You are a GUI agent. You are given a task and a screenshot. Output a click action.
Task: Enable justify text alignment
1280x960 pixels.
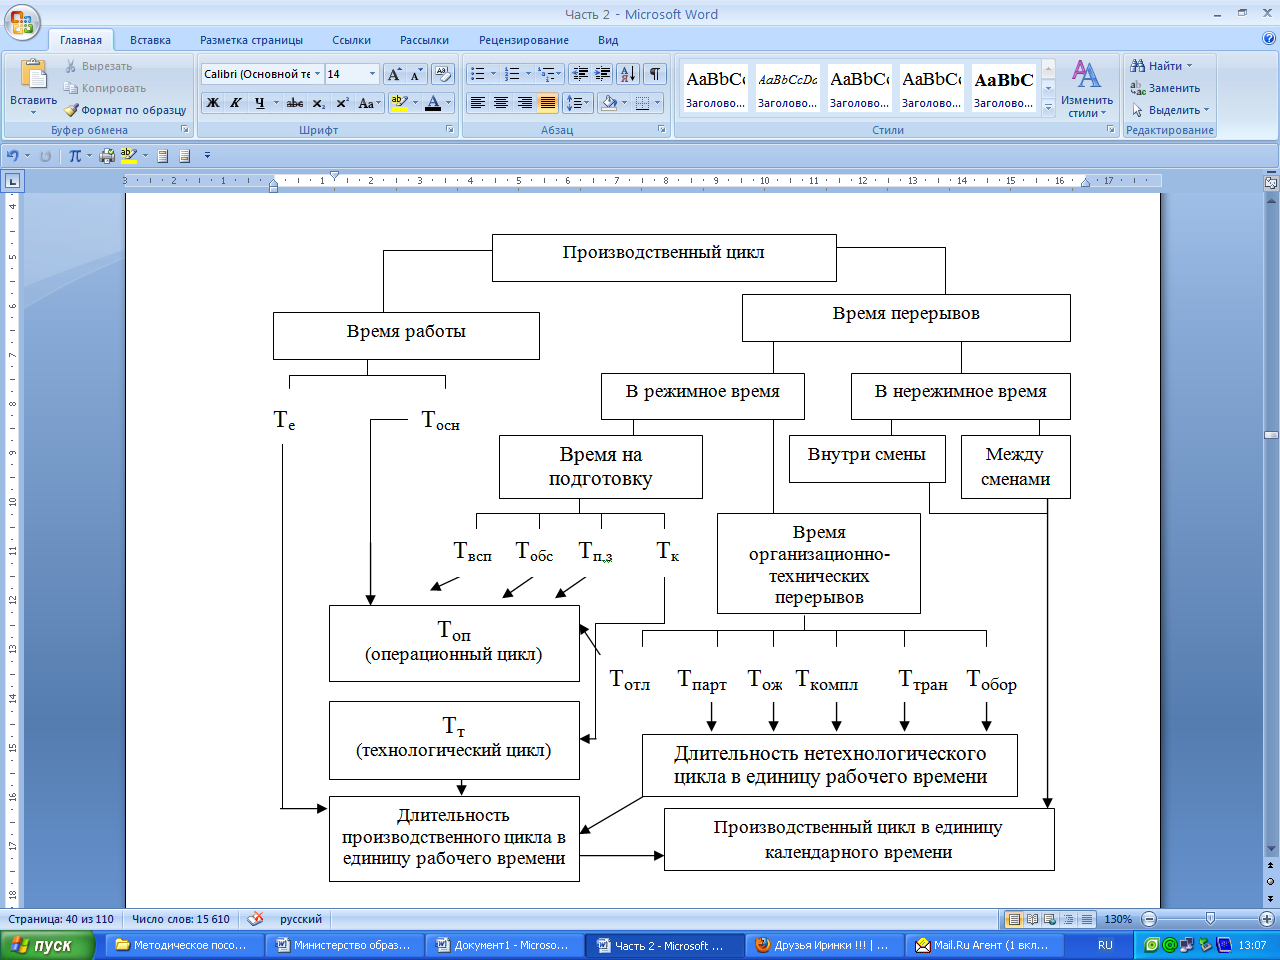(x=548, y=103)
